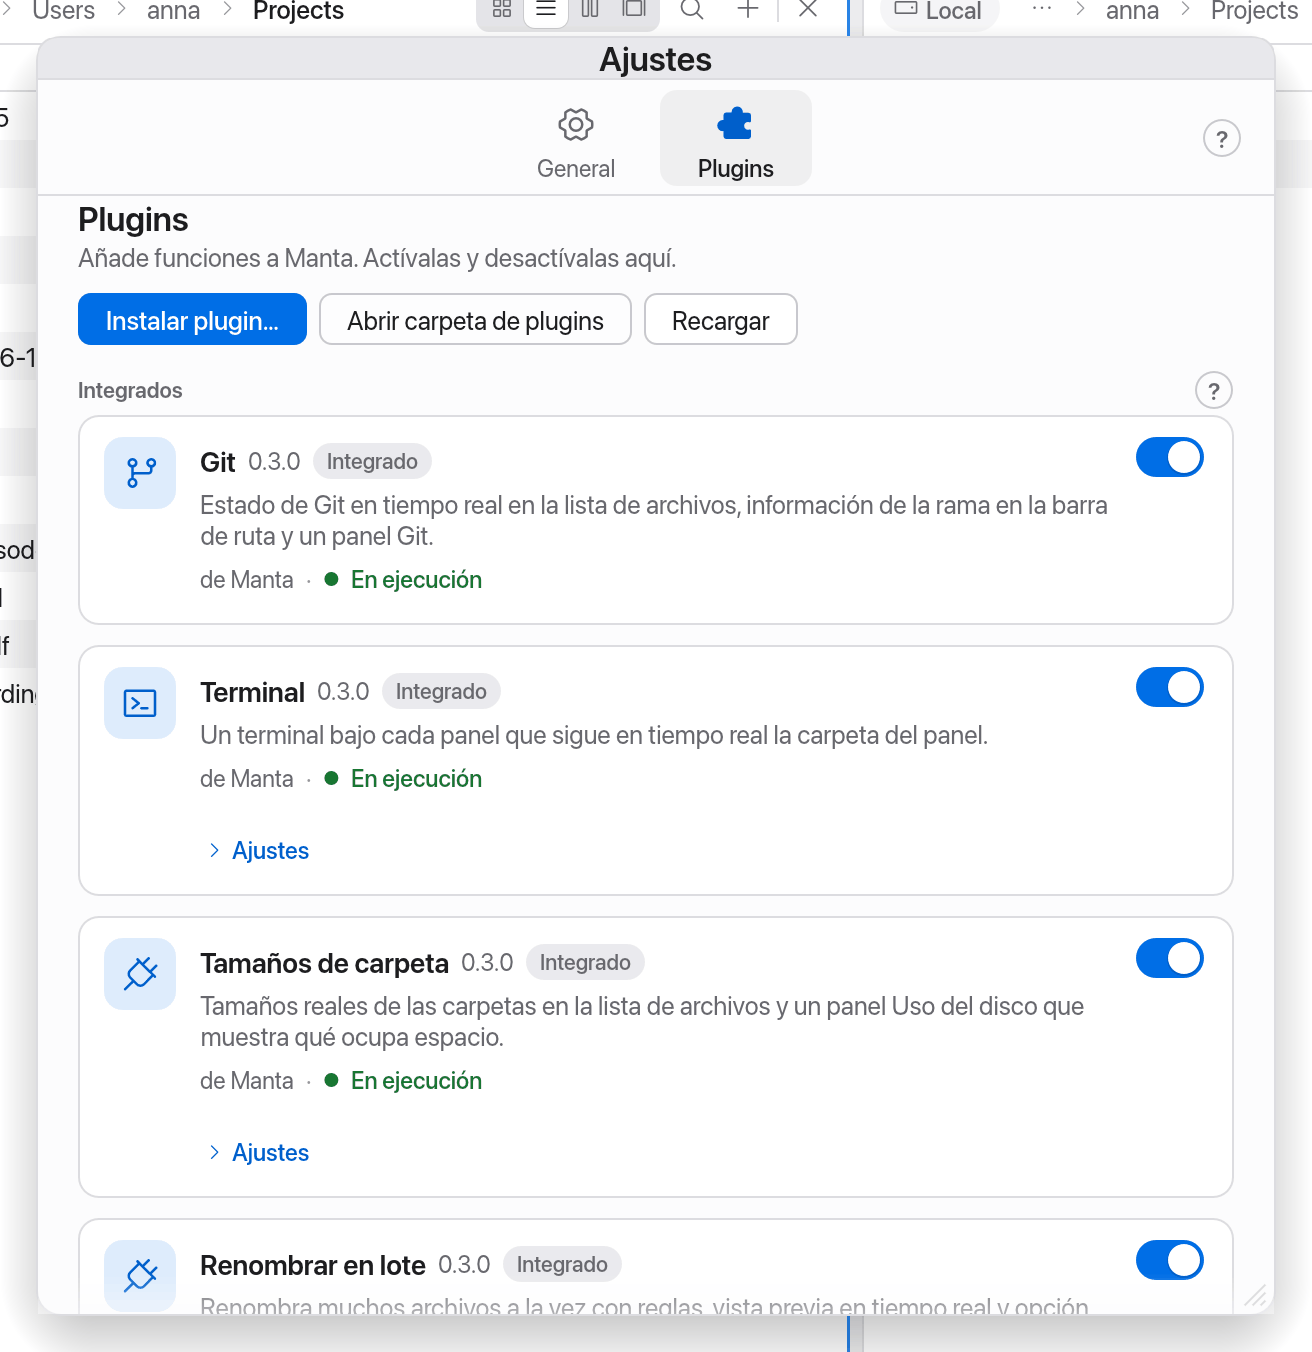Open the plugins folder with Abrir carpeta de plugins
1312x1352 pixels.
475,319
